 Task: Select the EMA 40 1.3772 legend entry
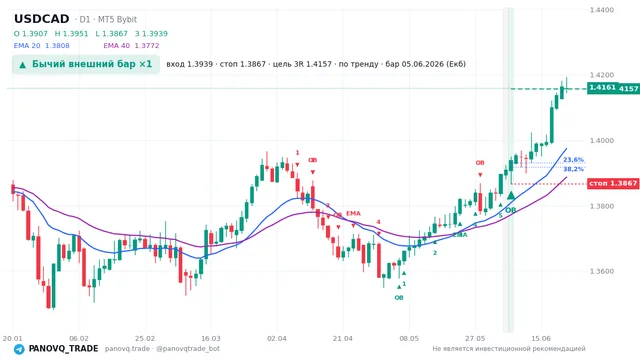pos(131,46)
